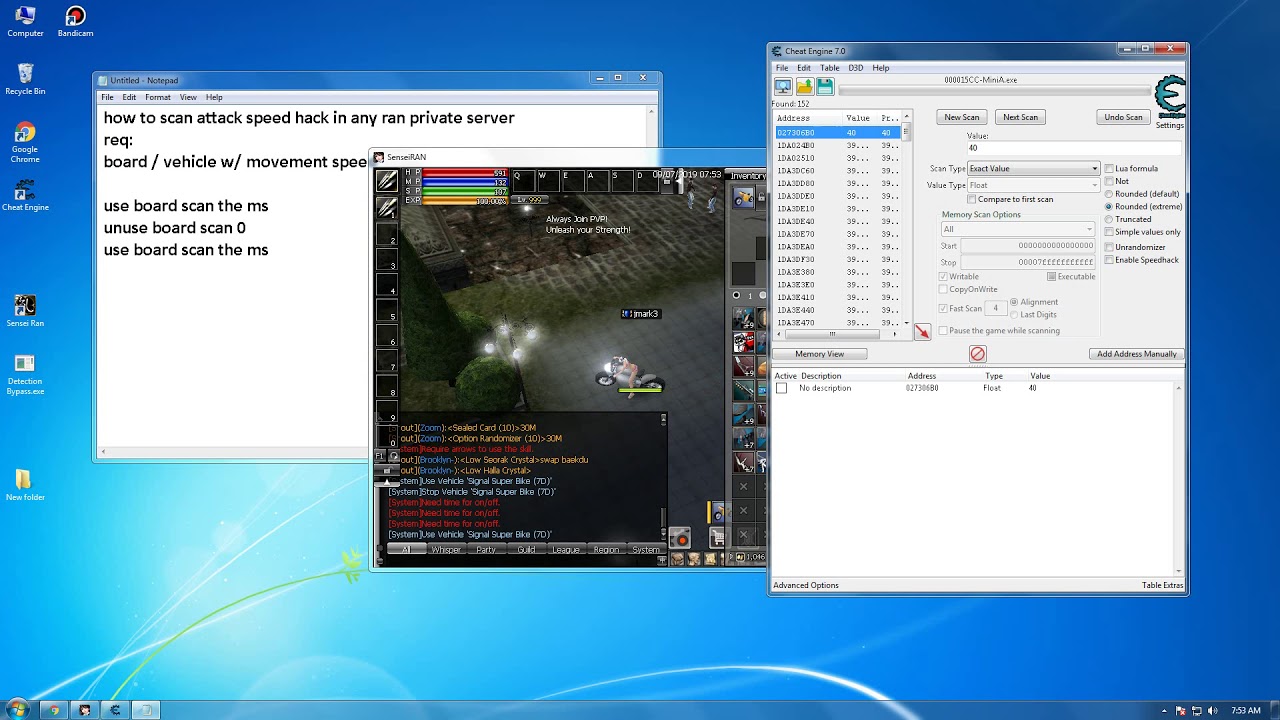The height and width of the screenshot is (720, 1280).
Task: Open Advanced Options in Cheat Engine
Action: (x=805, y=585)
